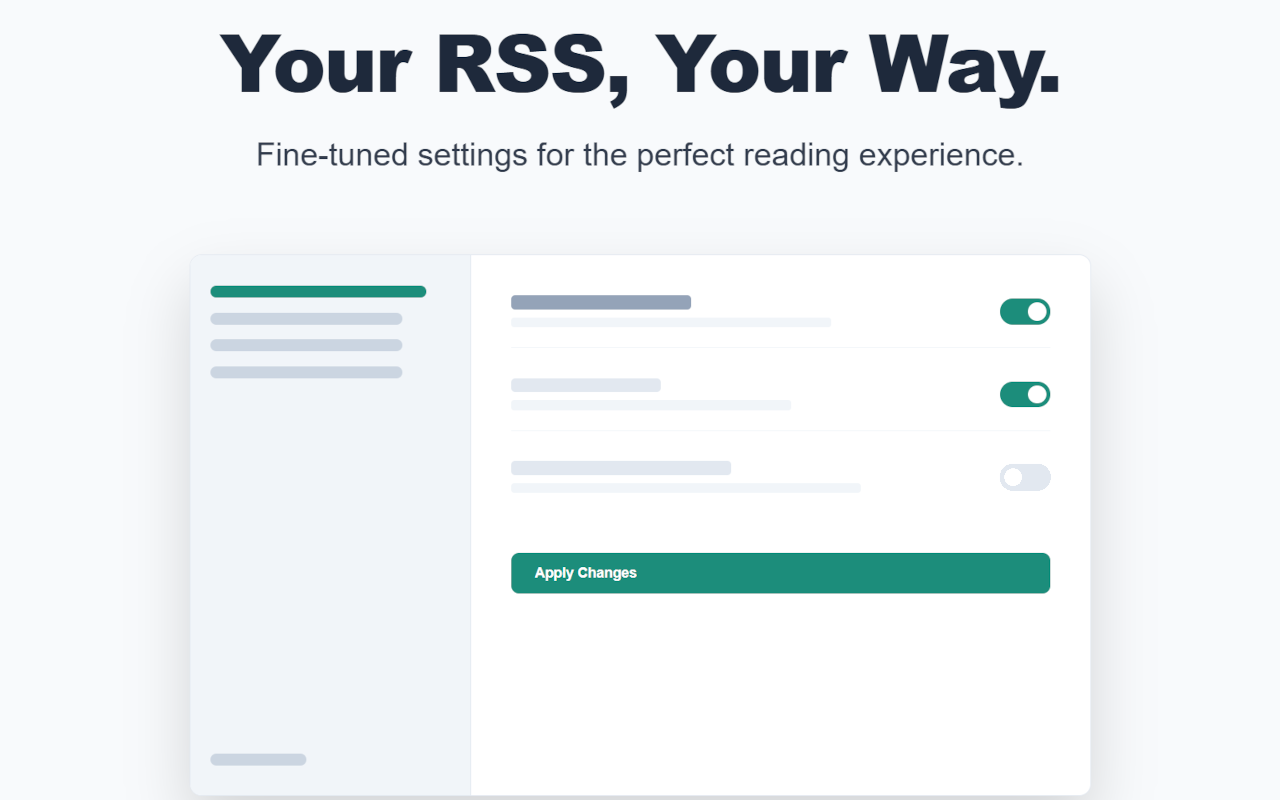Turn off the first setting's green toggle

tap(1025, 311)
